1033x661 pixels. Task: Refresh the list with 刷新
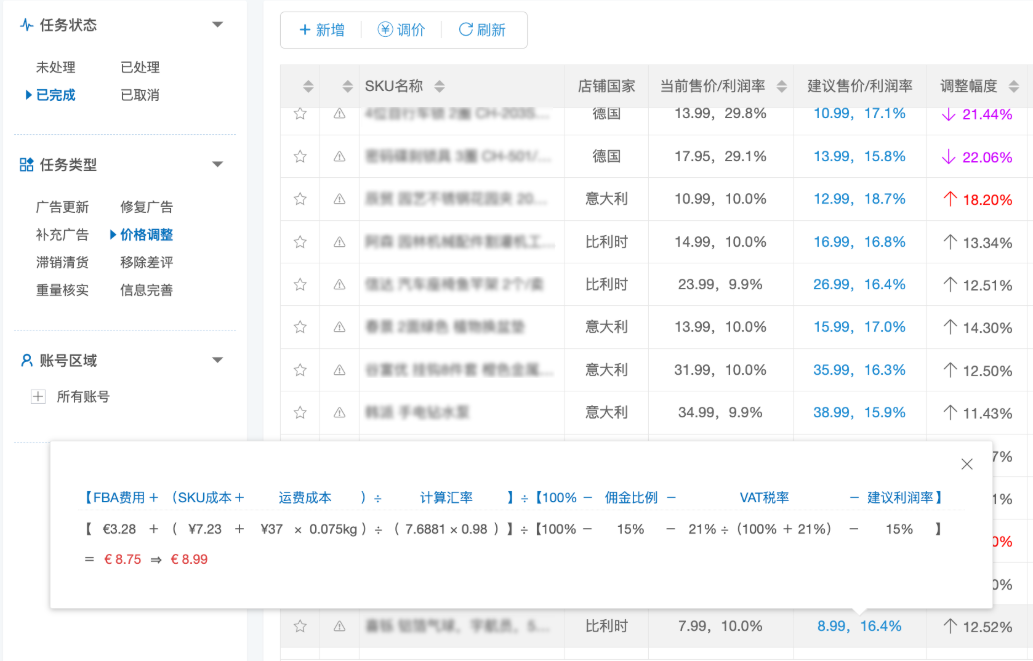click(x=482, y=30)
